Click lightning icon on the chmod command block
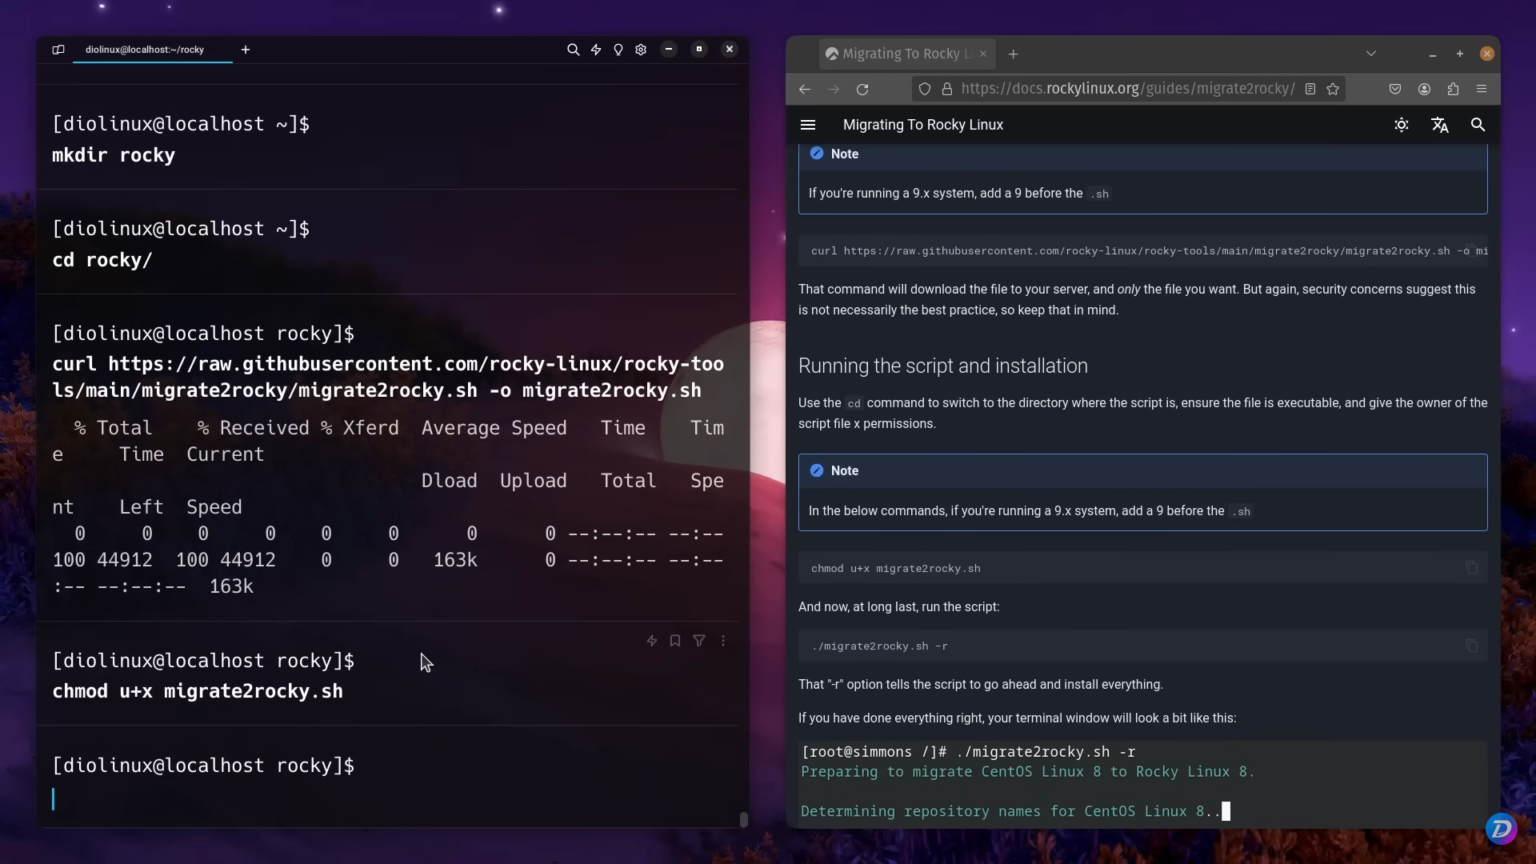The image size is (1536, 864). point(652,641)
